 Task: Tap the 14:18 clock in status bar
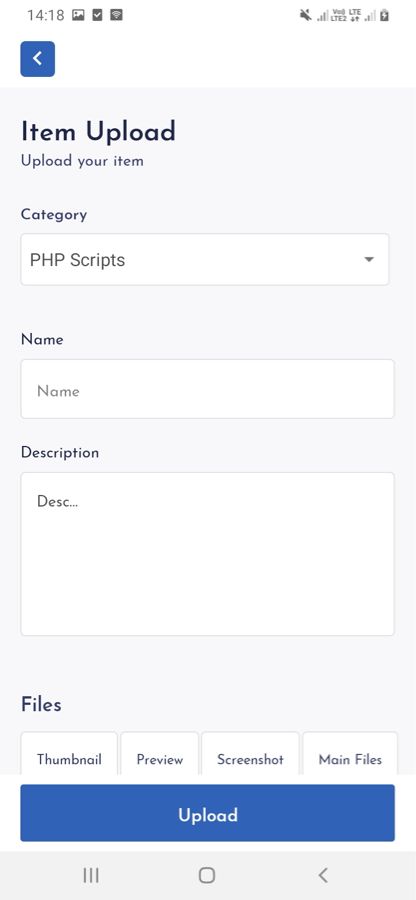coord(45,15)
